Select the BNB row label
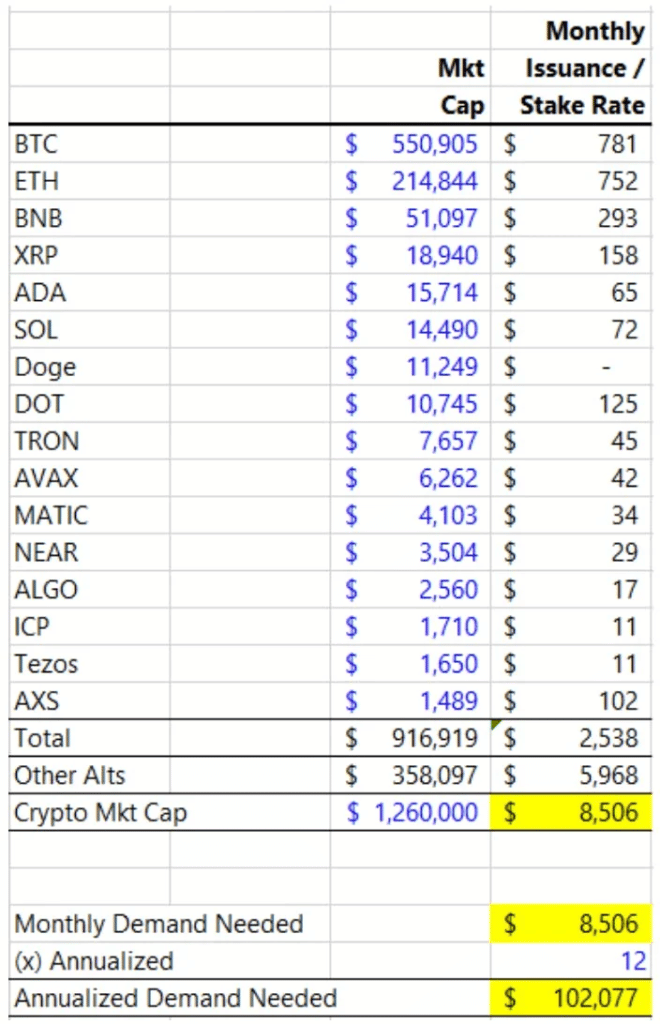The height and width of the screenshot is (1024, 660). (38, 218)
